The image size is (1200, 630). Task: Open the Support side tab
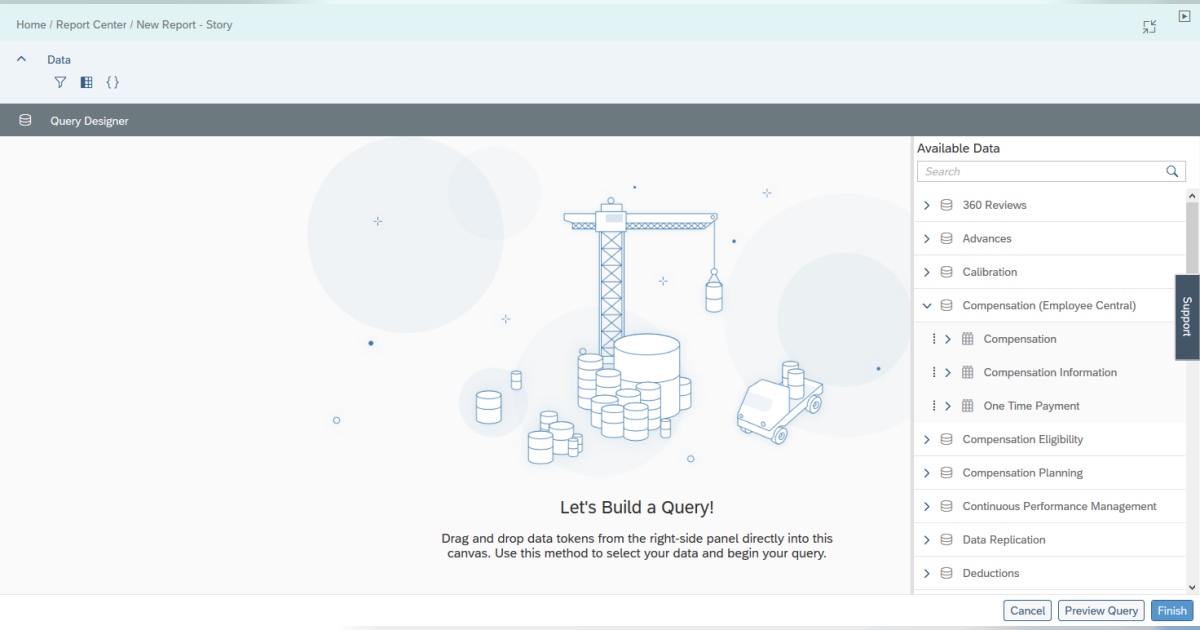pyautogui.click(x=1187, y=317)
